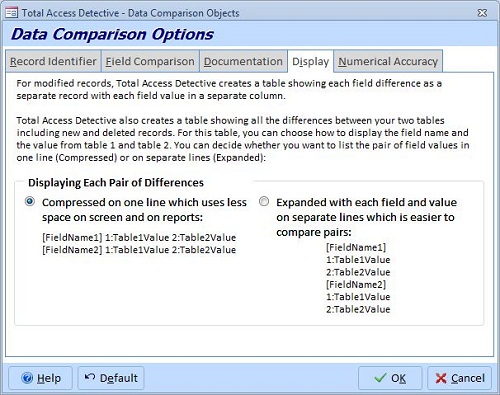
Task: Select the Display tab
Action: [311, 61]
